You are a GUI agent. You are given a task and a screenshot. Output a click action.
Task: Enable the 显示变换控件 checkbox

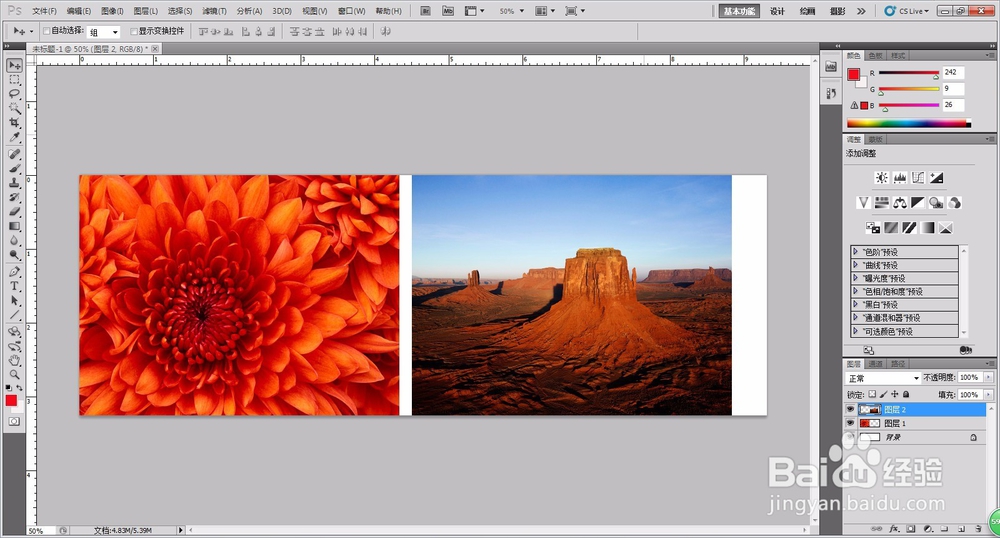[134, 31]
